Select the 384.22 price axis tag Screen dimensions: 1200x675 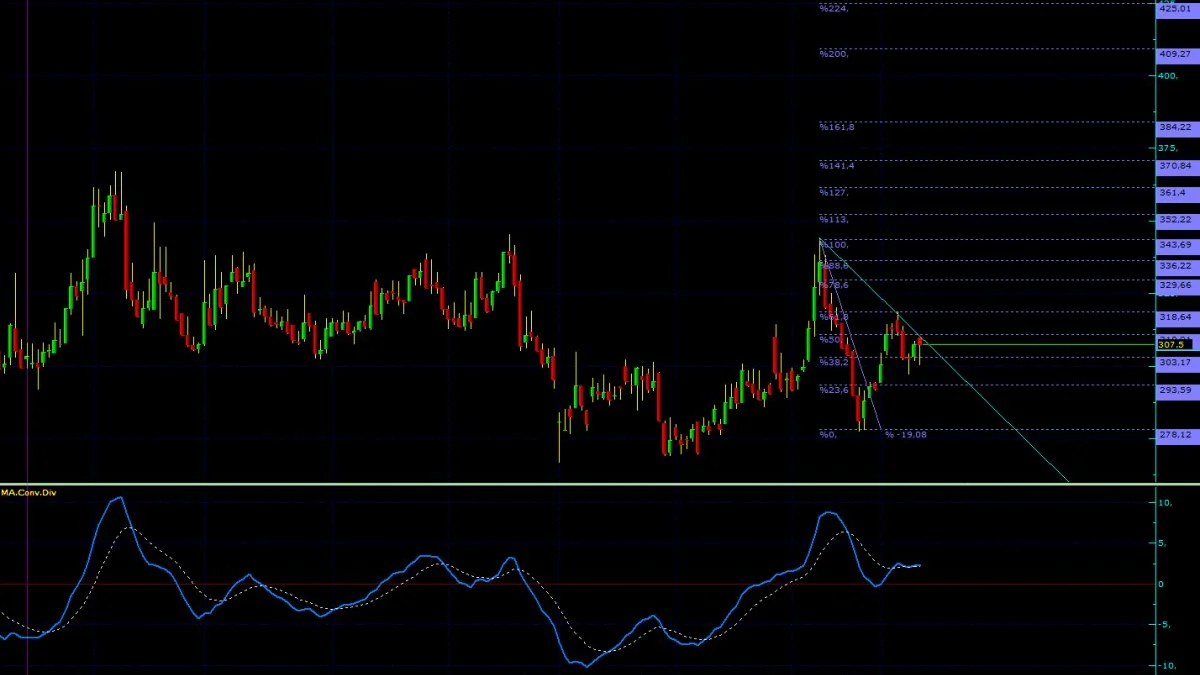pyautogui.click(x=1176, y=127)
